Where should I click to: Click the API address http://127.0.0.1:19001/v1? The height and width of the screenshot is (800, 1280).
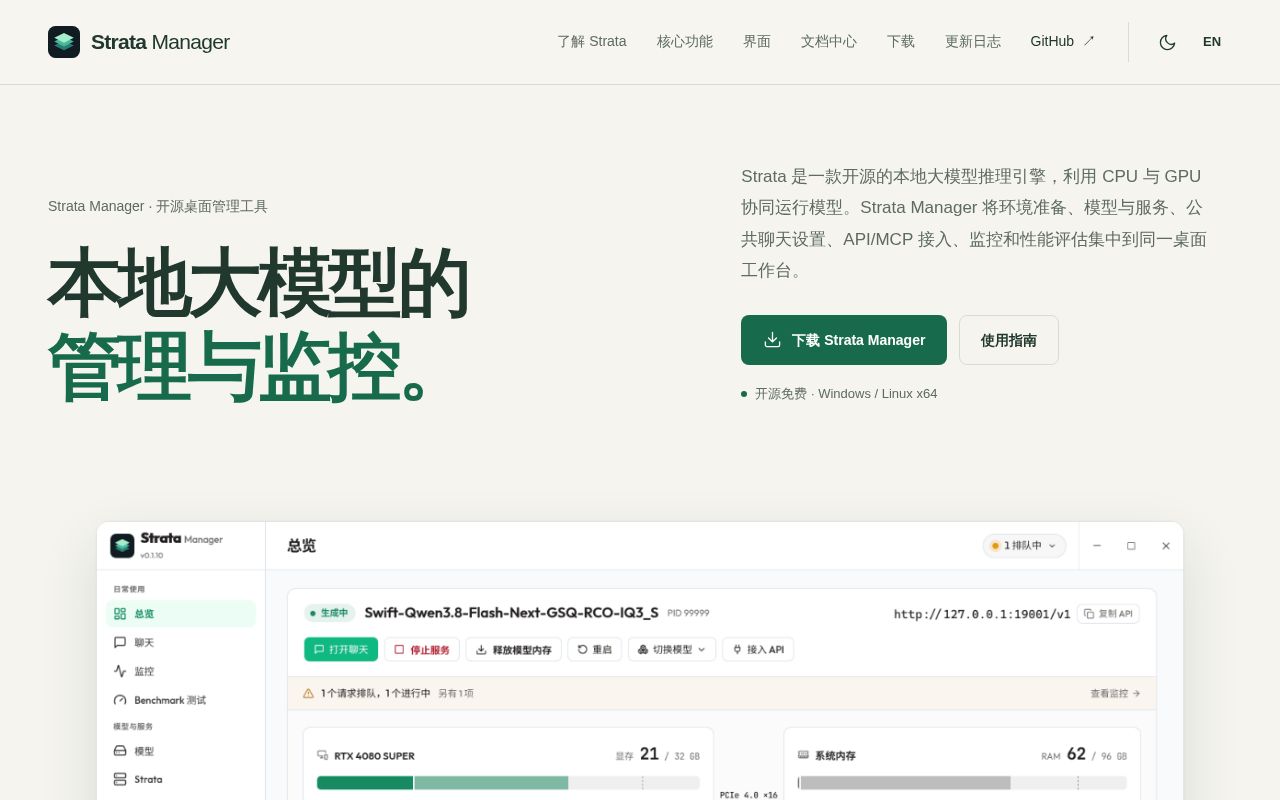pyautogui.click(x=982, y=614)
